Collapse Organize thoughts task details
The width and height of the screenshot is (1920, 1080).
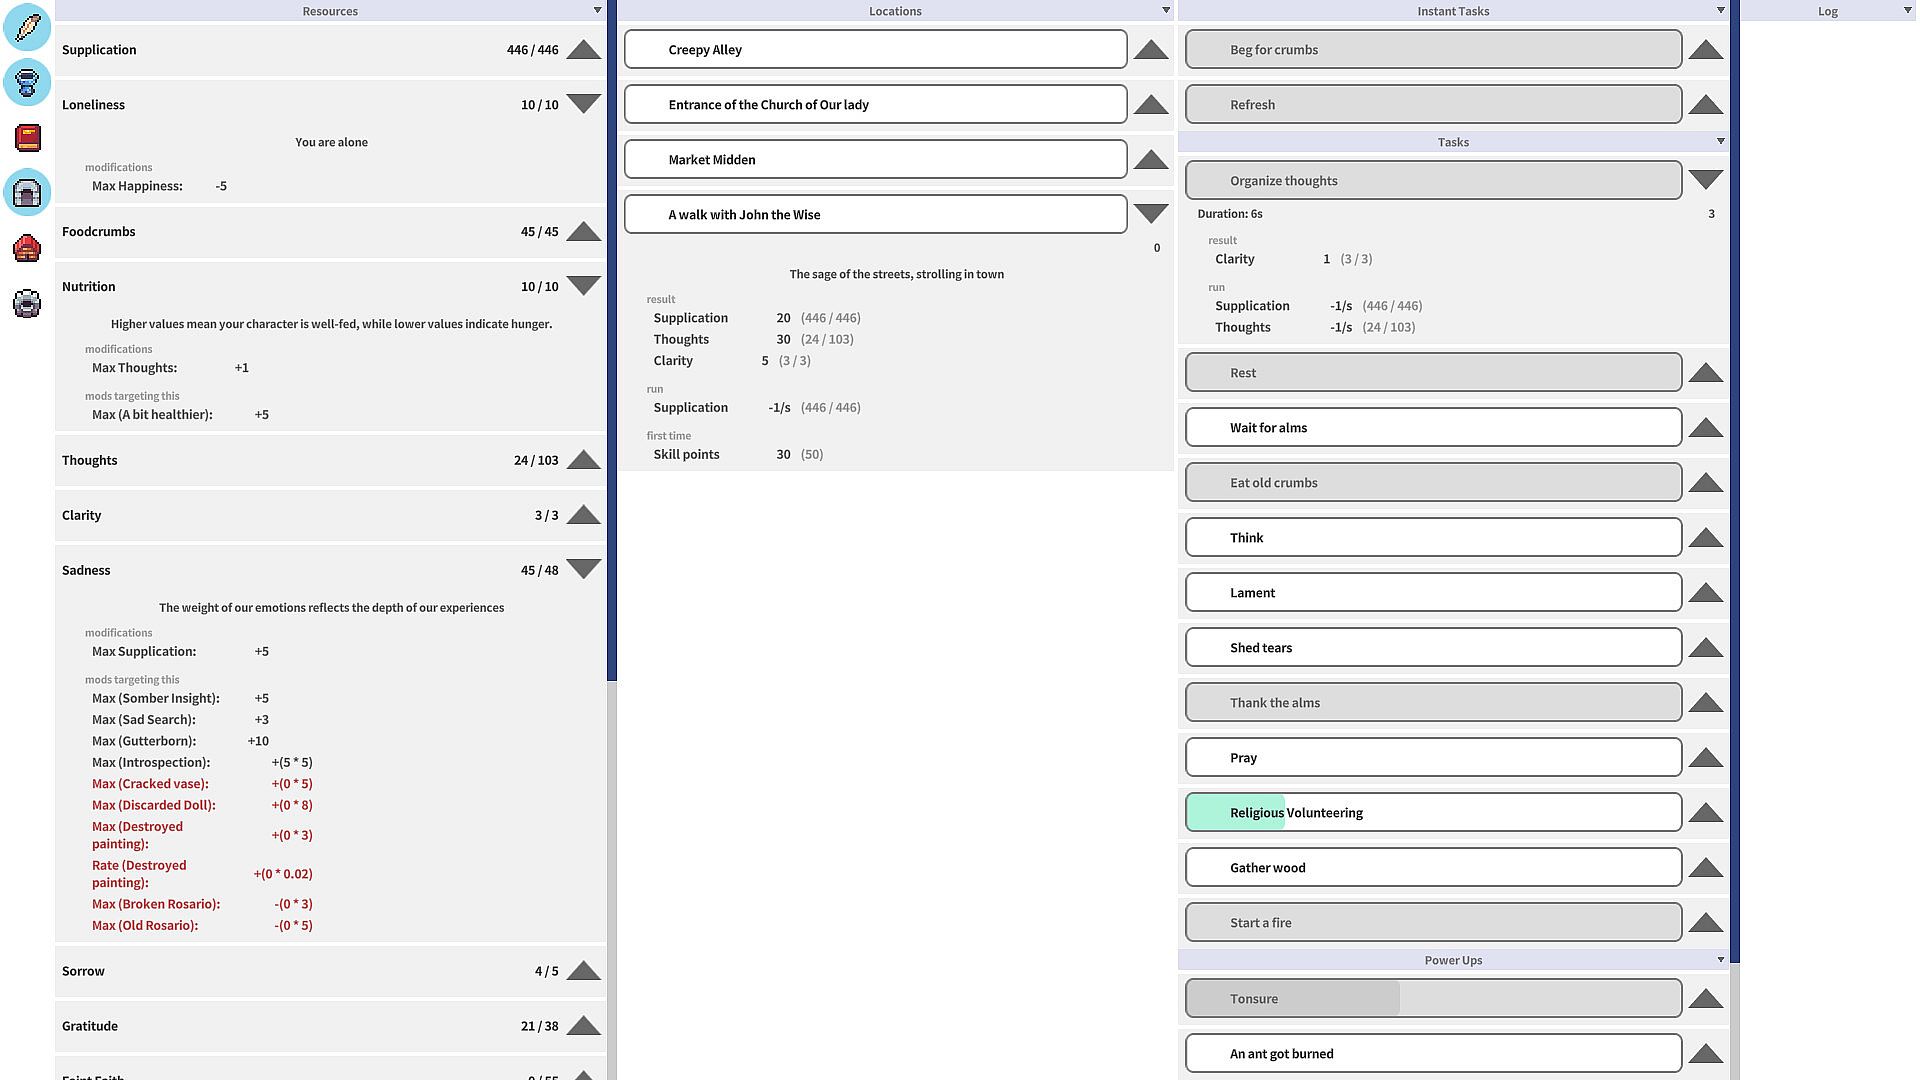click(x=1705, y=180)
